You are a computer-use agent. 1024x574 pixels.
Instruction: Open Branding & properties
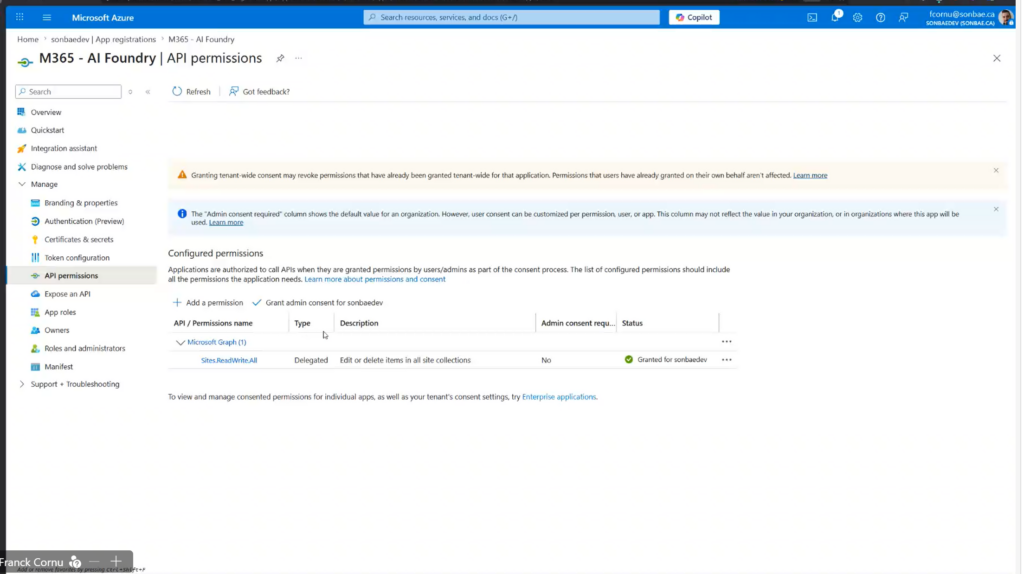80,203
